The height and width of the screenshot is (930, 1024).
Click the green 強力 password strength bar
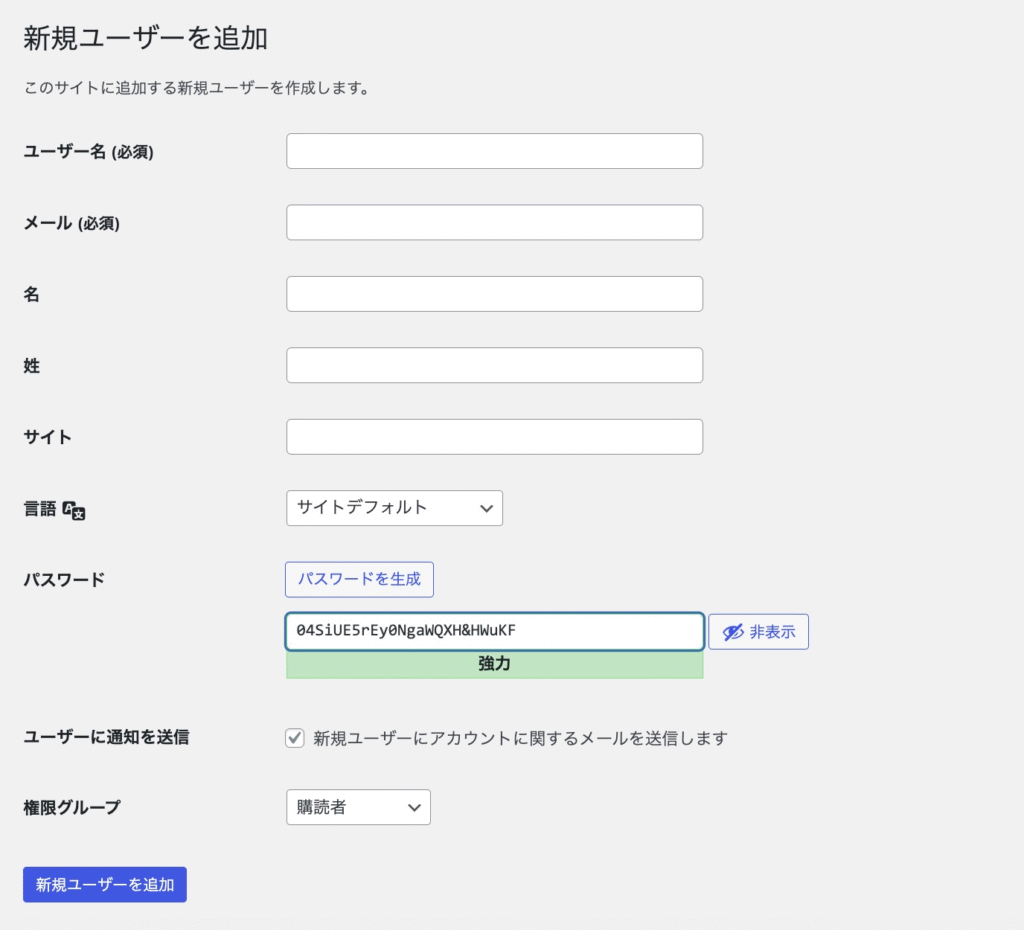494,664
